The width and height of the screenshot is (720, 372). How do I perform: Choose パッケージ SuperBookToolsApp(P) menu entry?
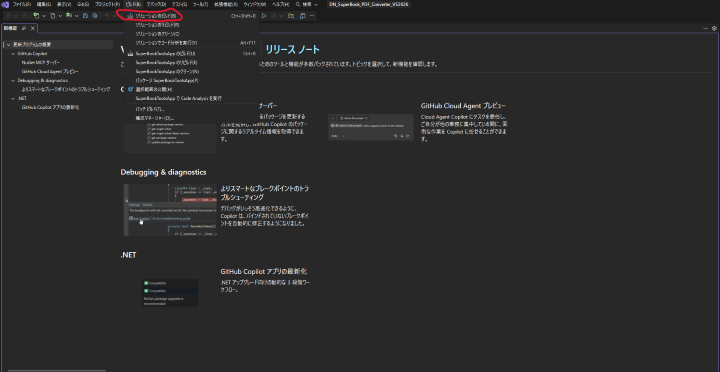(x=192, y=80)
